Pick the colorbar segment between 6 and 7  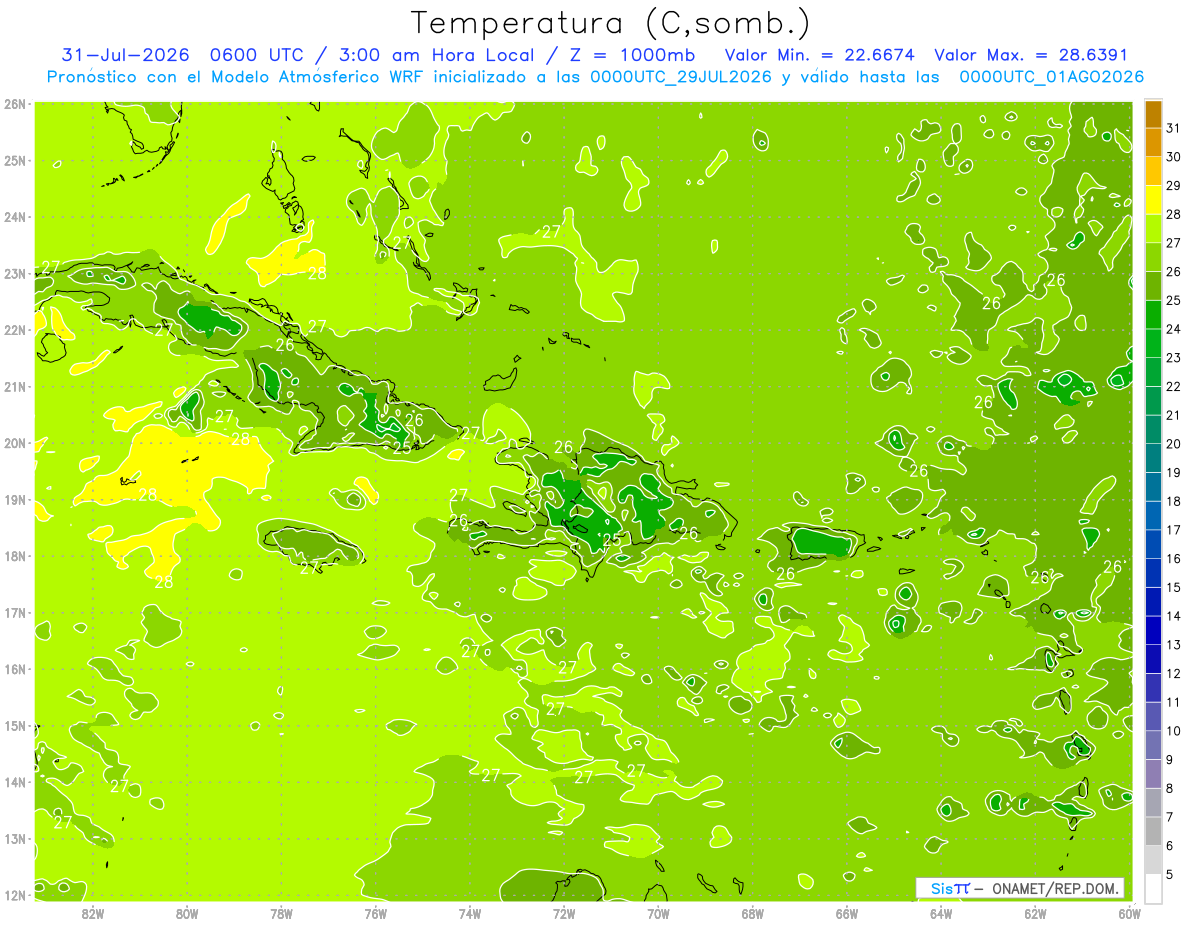[x=1154, y=830]
